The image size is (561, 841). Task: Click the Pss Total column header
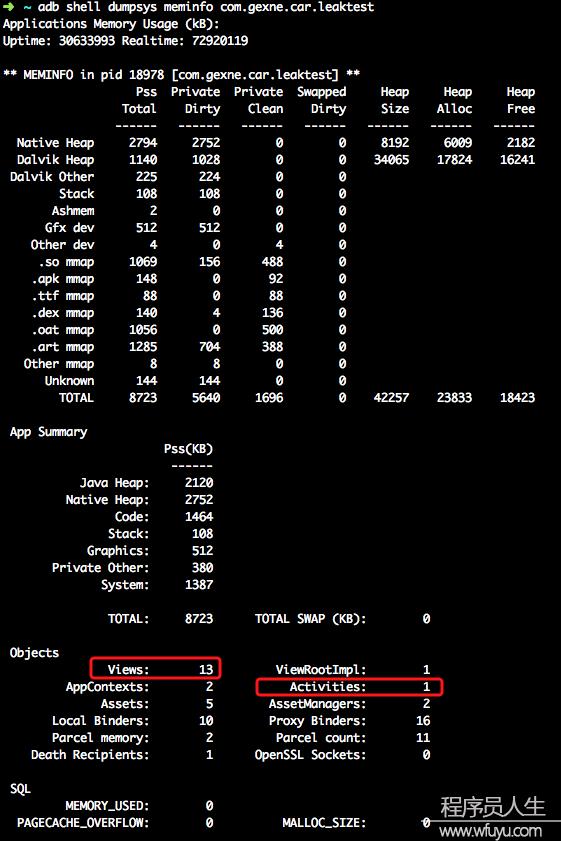click(139, 100)
